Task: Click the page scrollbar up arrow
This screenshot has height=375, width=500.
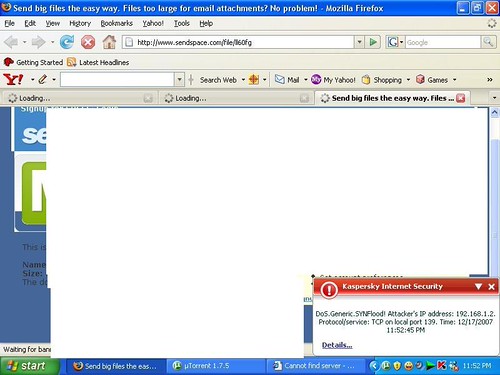Action: pos(495,113)
